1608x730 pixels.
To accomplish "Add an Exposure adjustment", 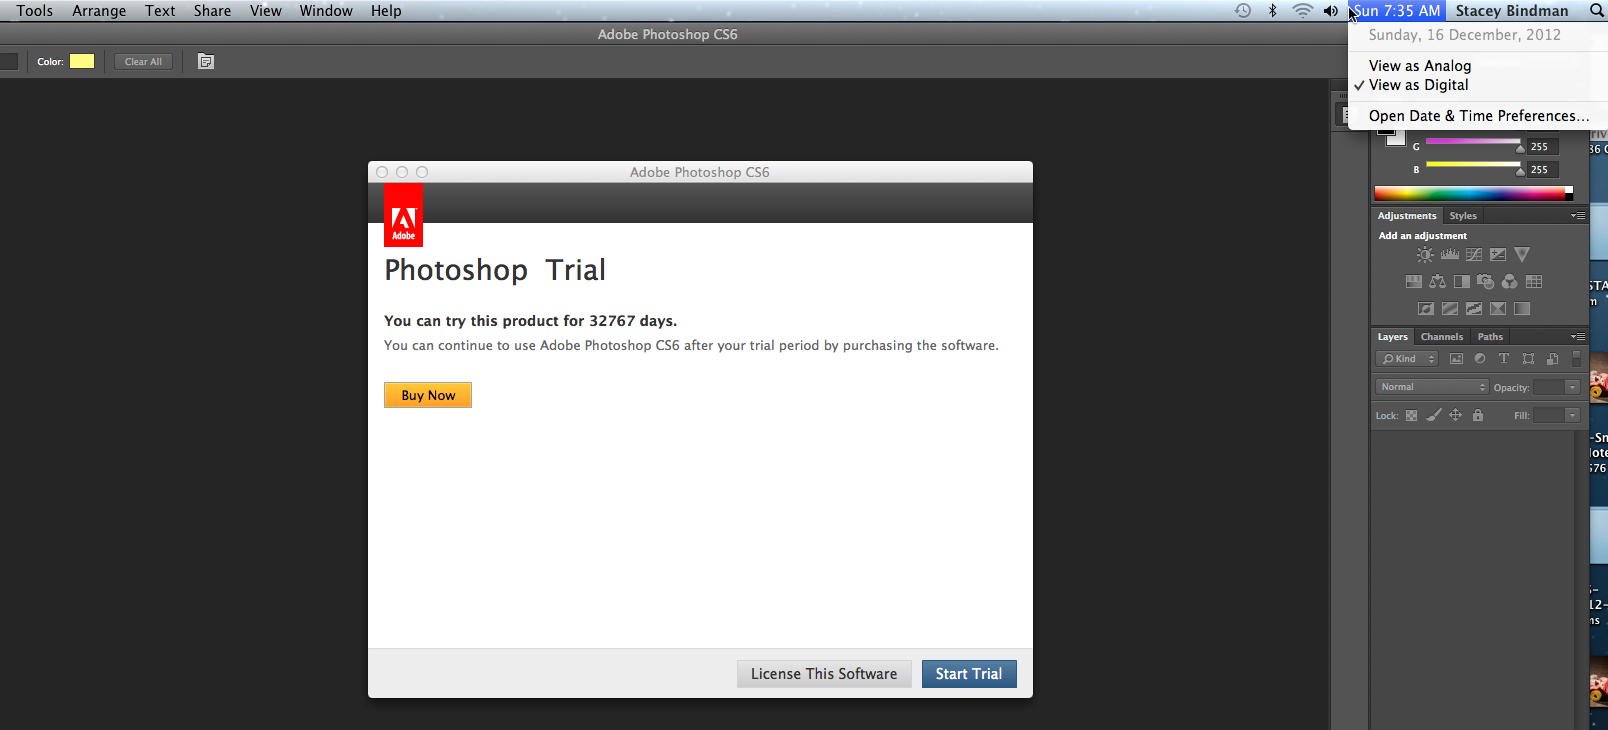I will [1498, 255].
